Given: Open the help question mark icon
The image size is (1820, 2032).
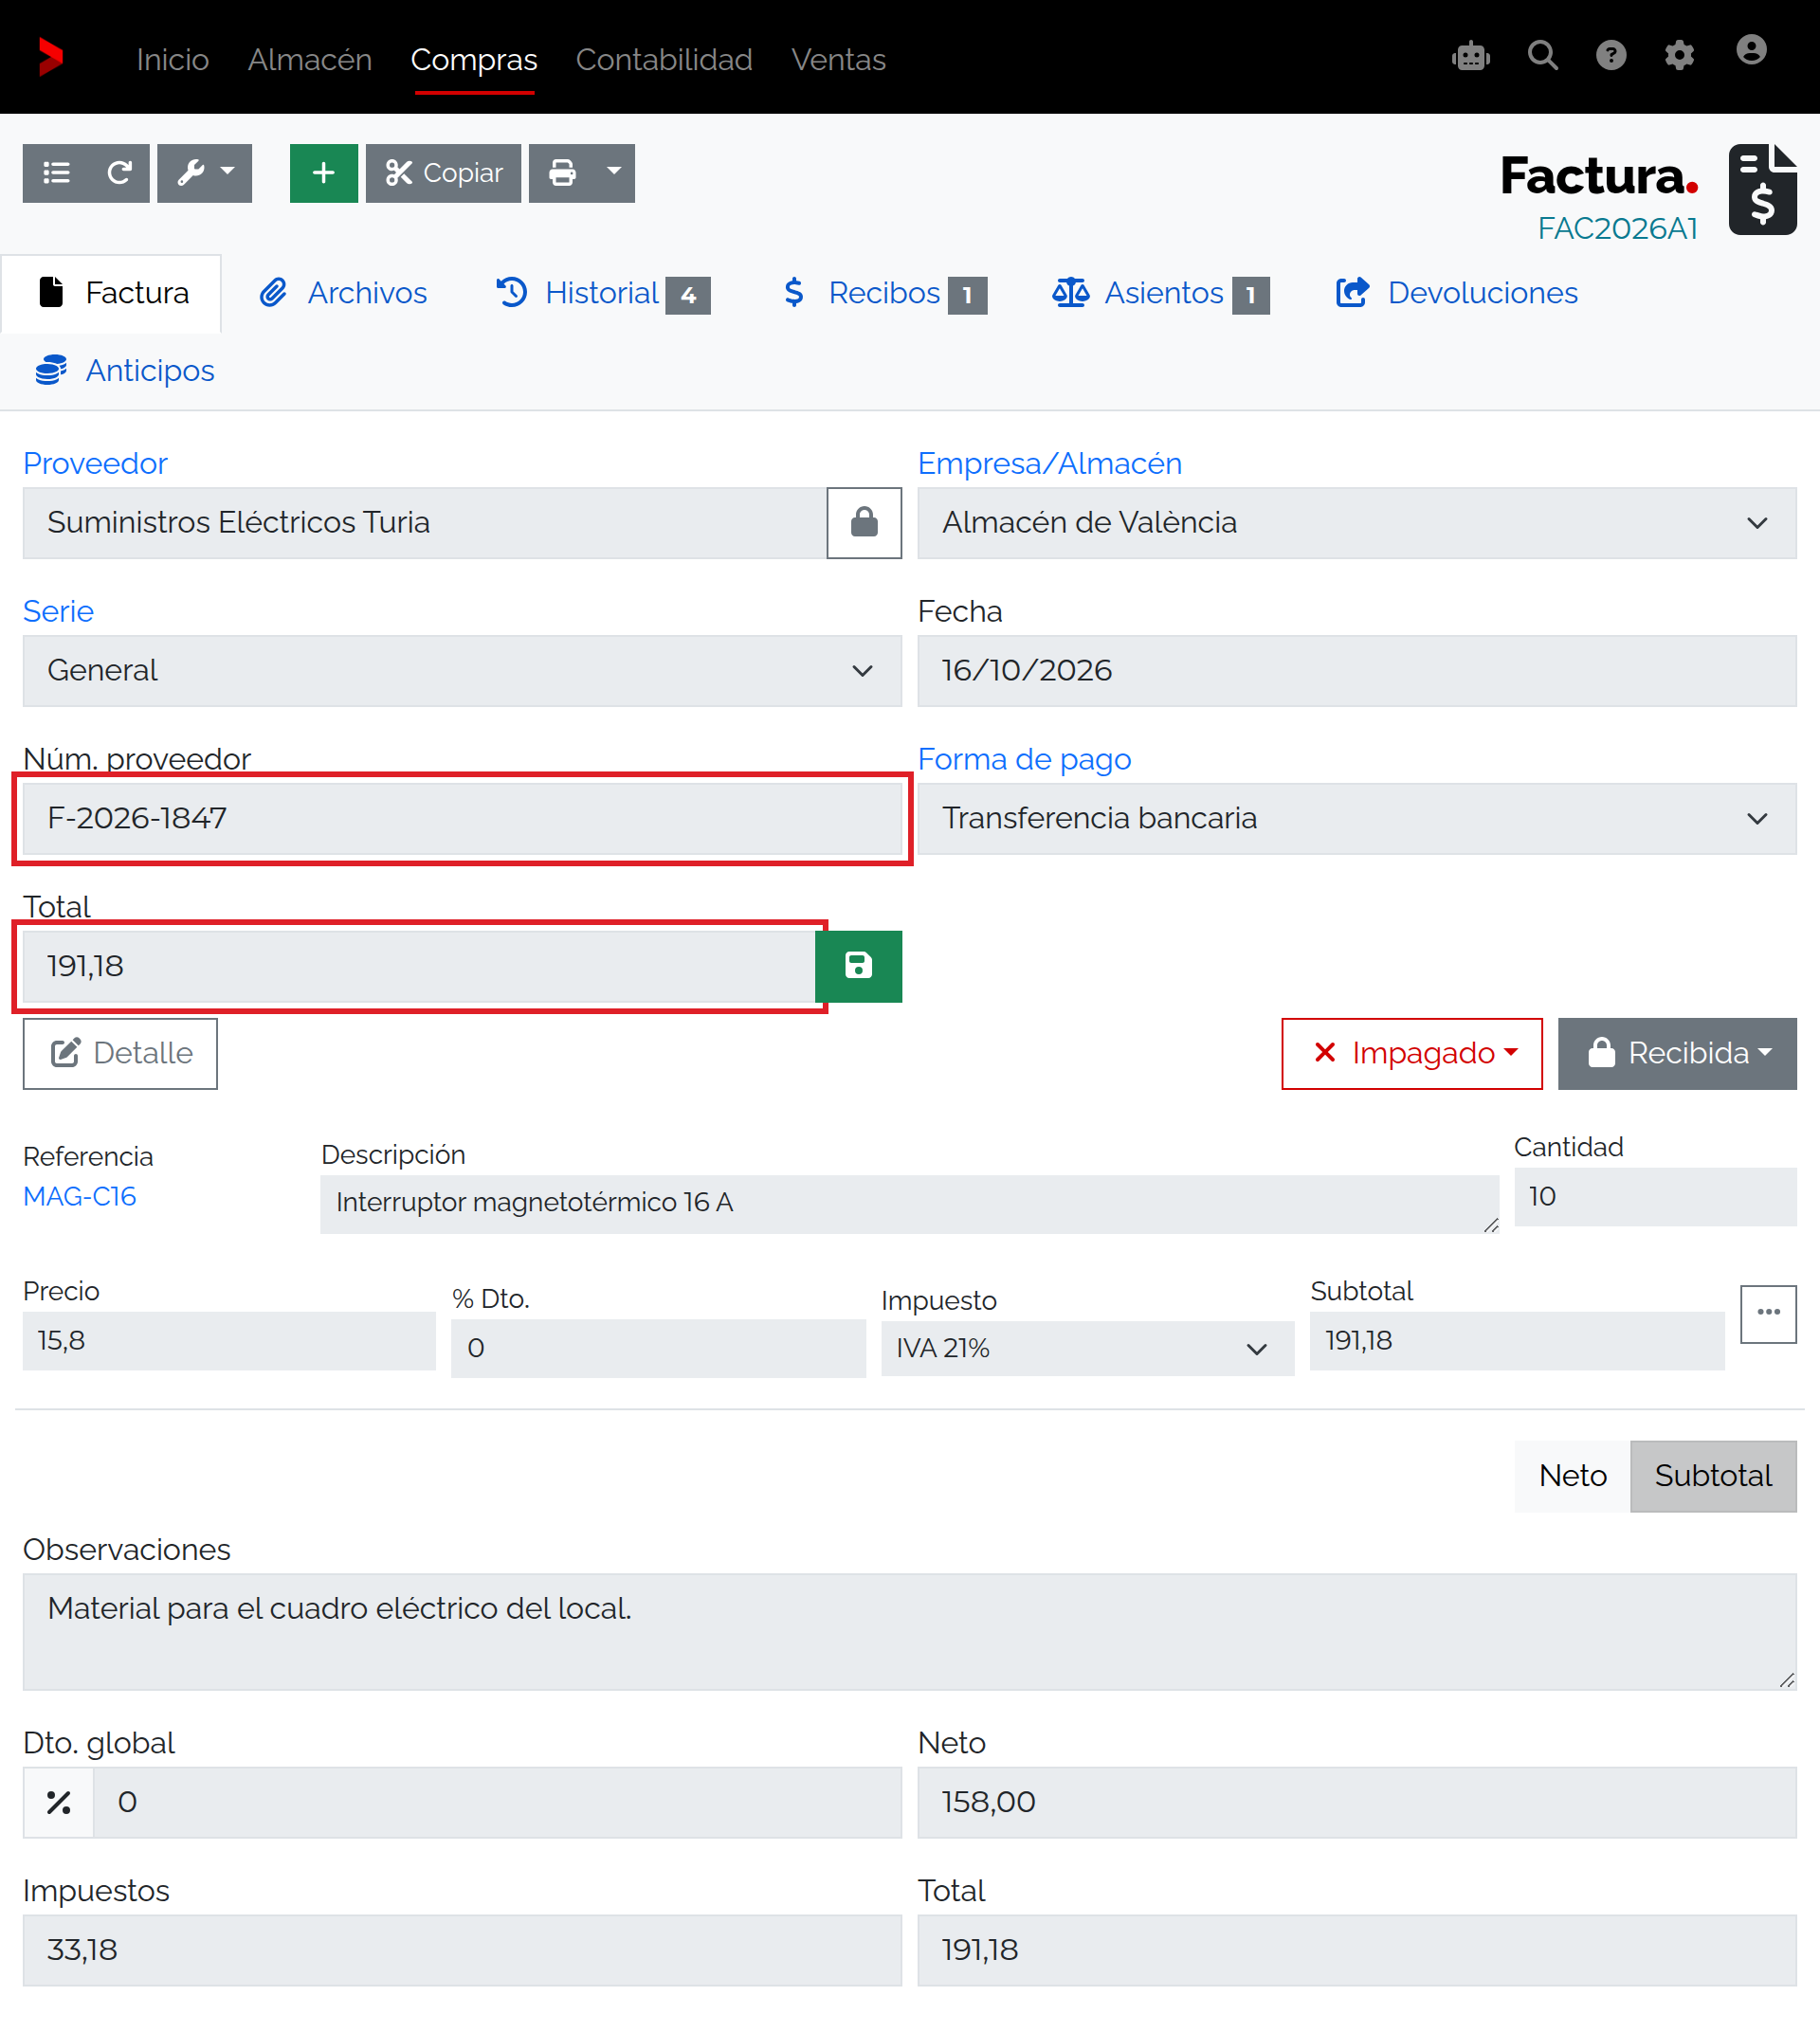Looking at the screenshot, I should pyautogui.click(x=1611, y=56).
